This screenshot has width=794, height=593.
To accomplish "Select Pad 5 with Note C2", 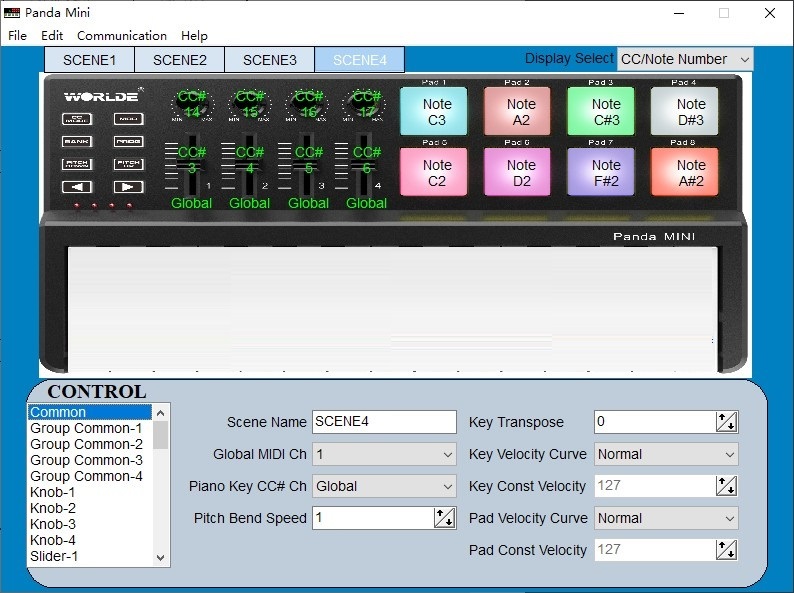I will [433, 172].
